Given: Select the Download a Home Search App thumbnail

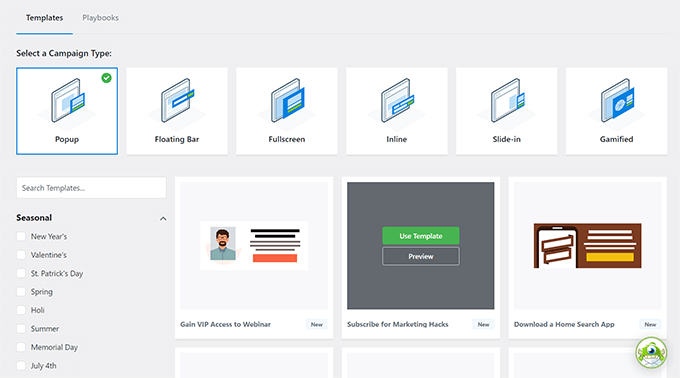Looking at the screenshot, I should click(x=588, y=245).
